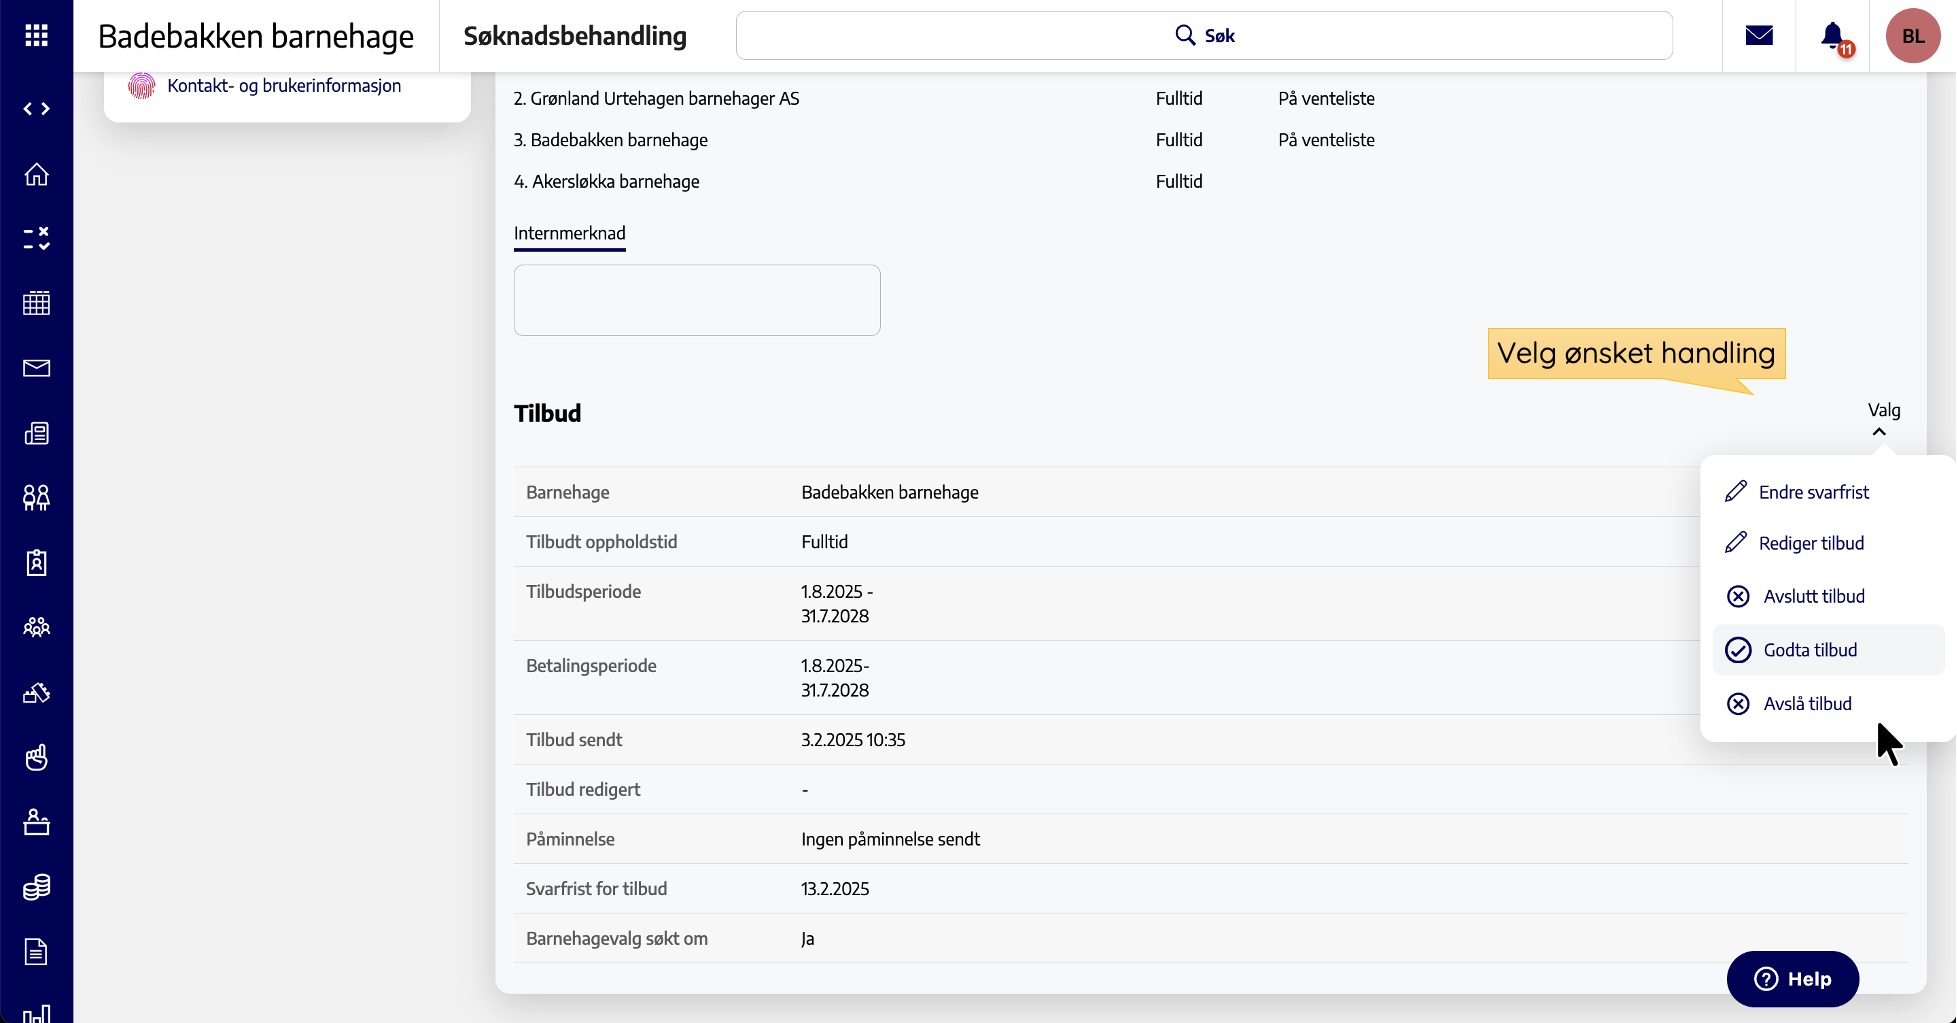1957x1023 pixels.
Task: Open the document icon in sidebar
Action: (36, 951)
